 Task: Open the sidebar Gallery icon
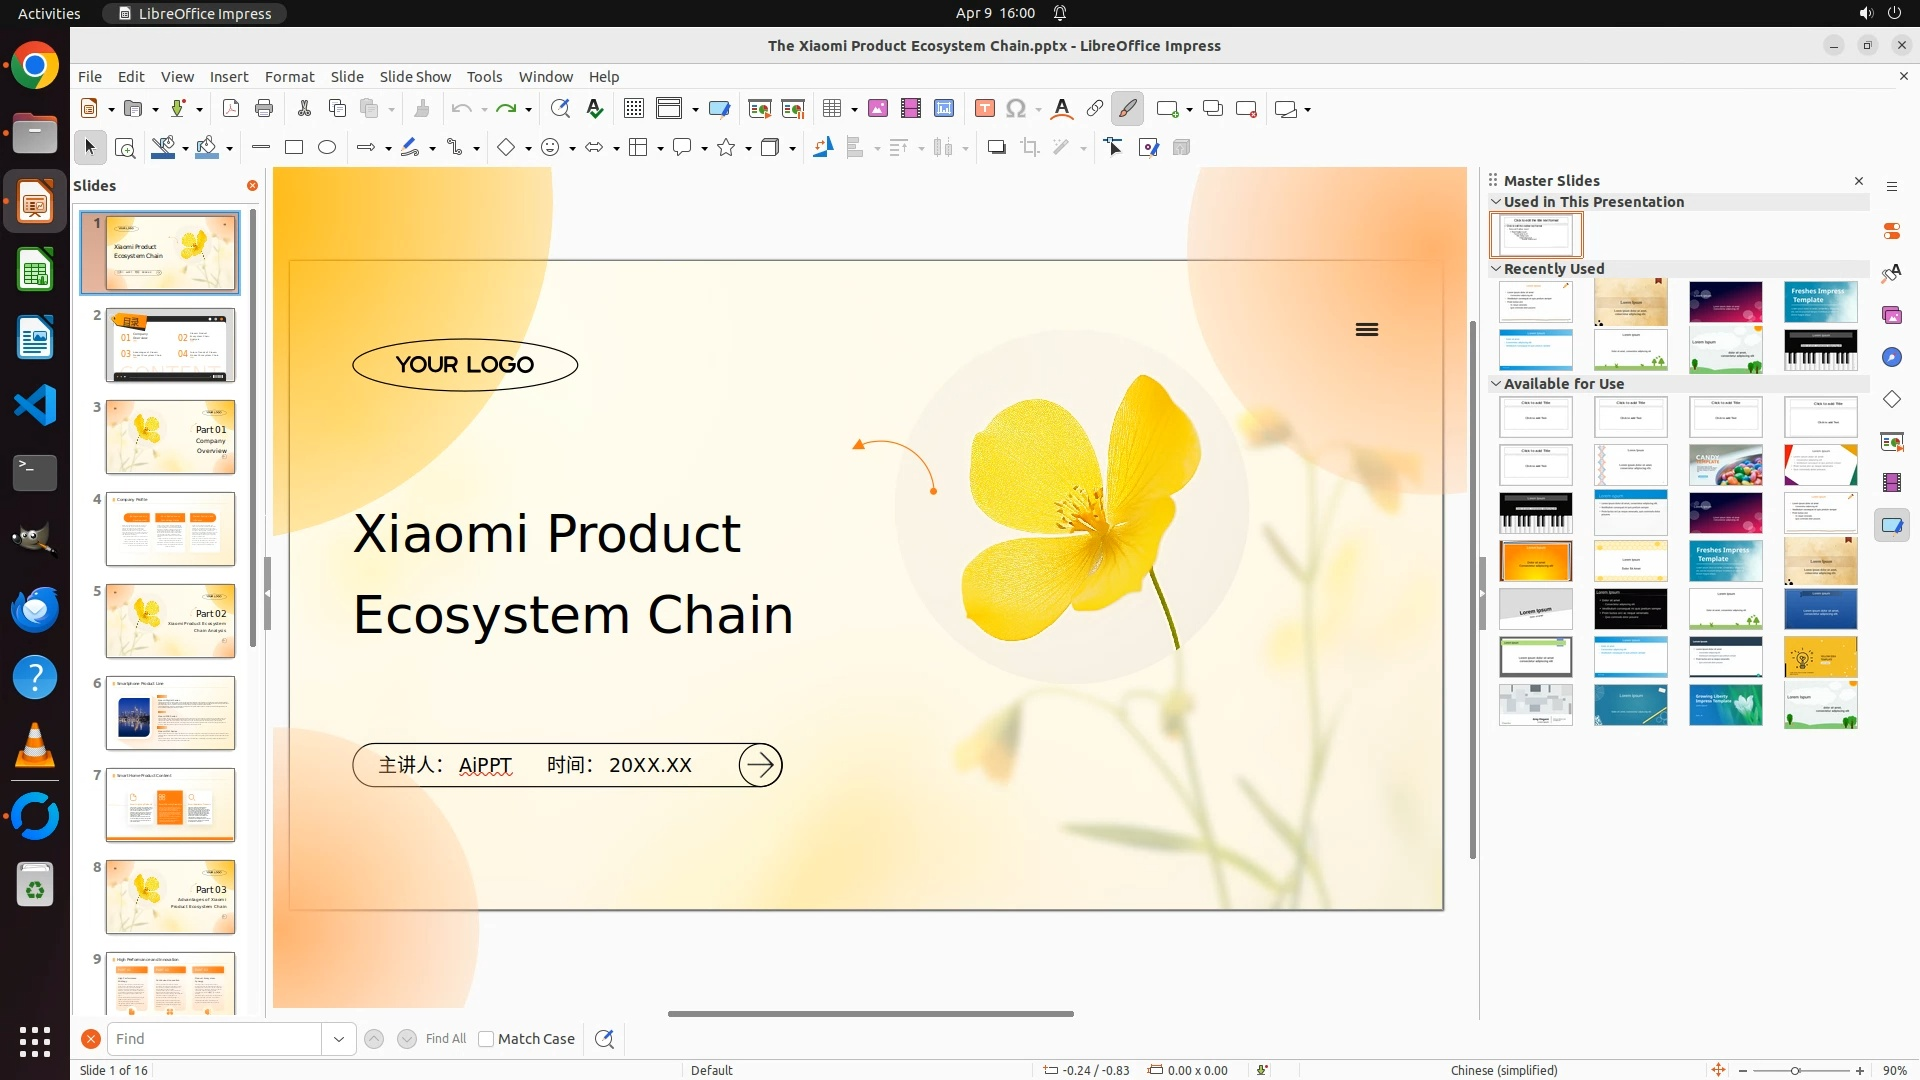1891,315
